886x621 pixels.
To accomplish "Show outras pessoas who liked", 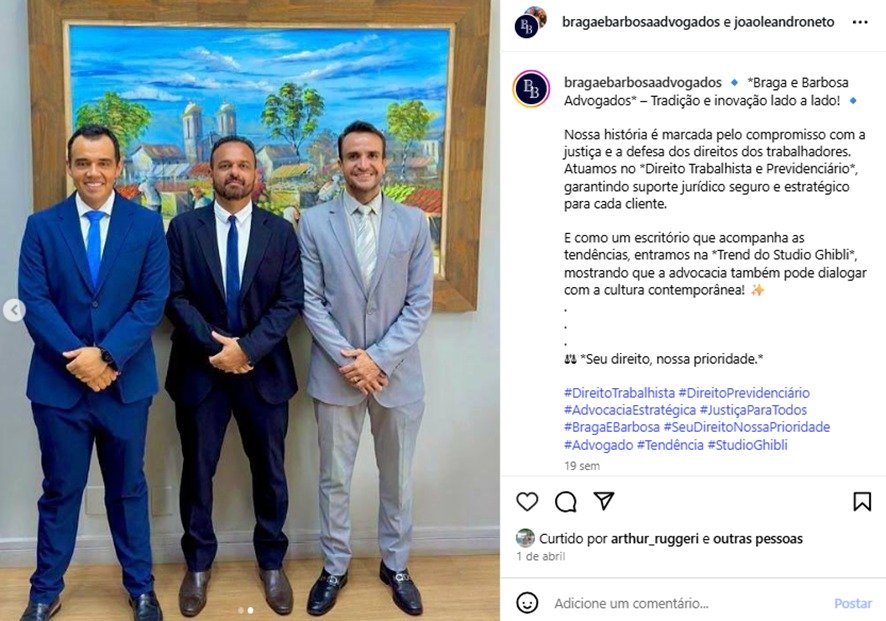I will (758, 539).
